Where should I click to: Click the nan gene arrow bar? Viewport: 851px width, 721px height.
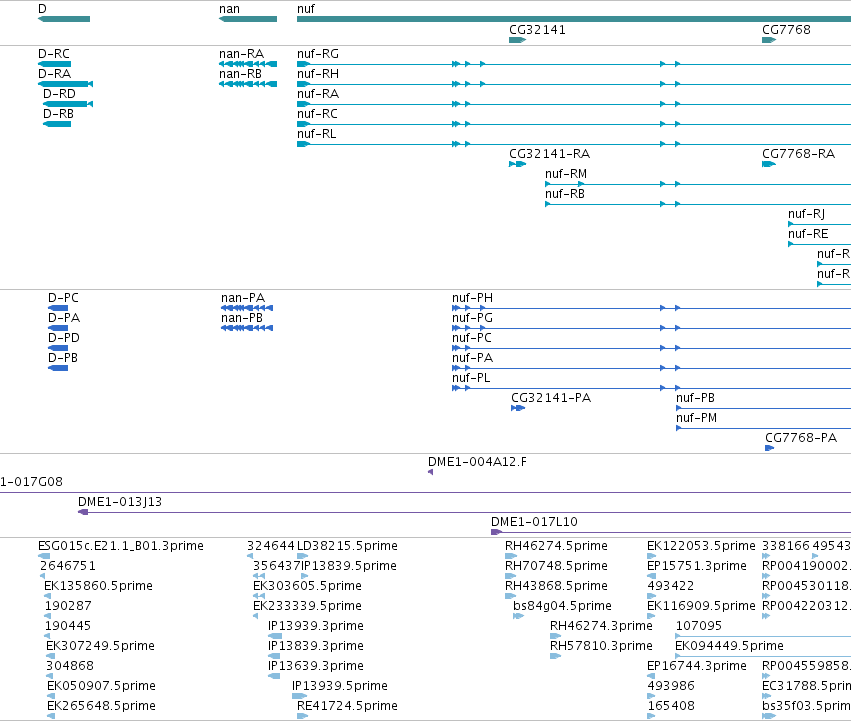point(247,19)
